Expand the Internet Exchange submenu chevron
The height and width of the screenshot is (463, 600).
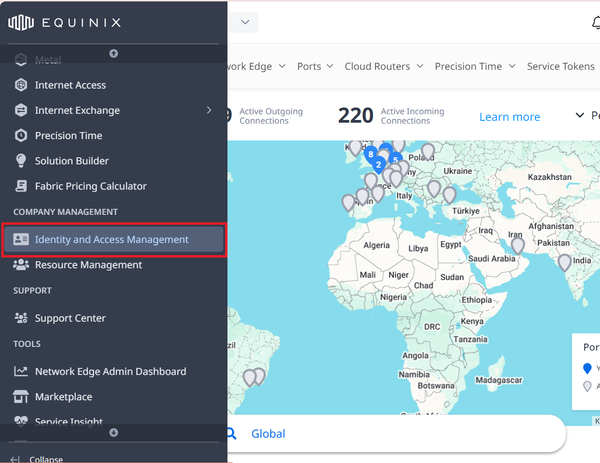tap(209, 110)
